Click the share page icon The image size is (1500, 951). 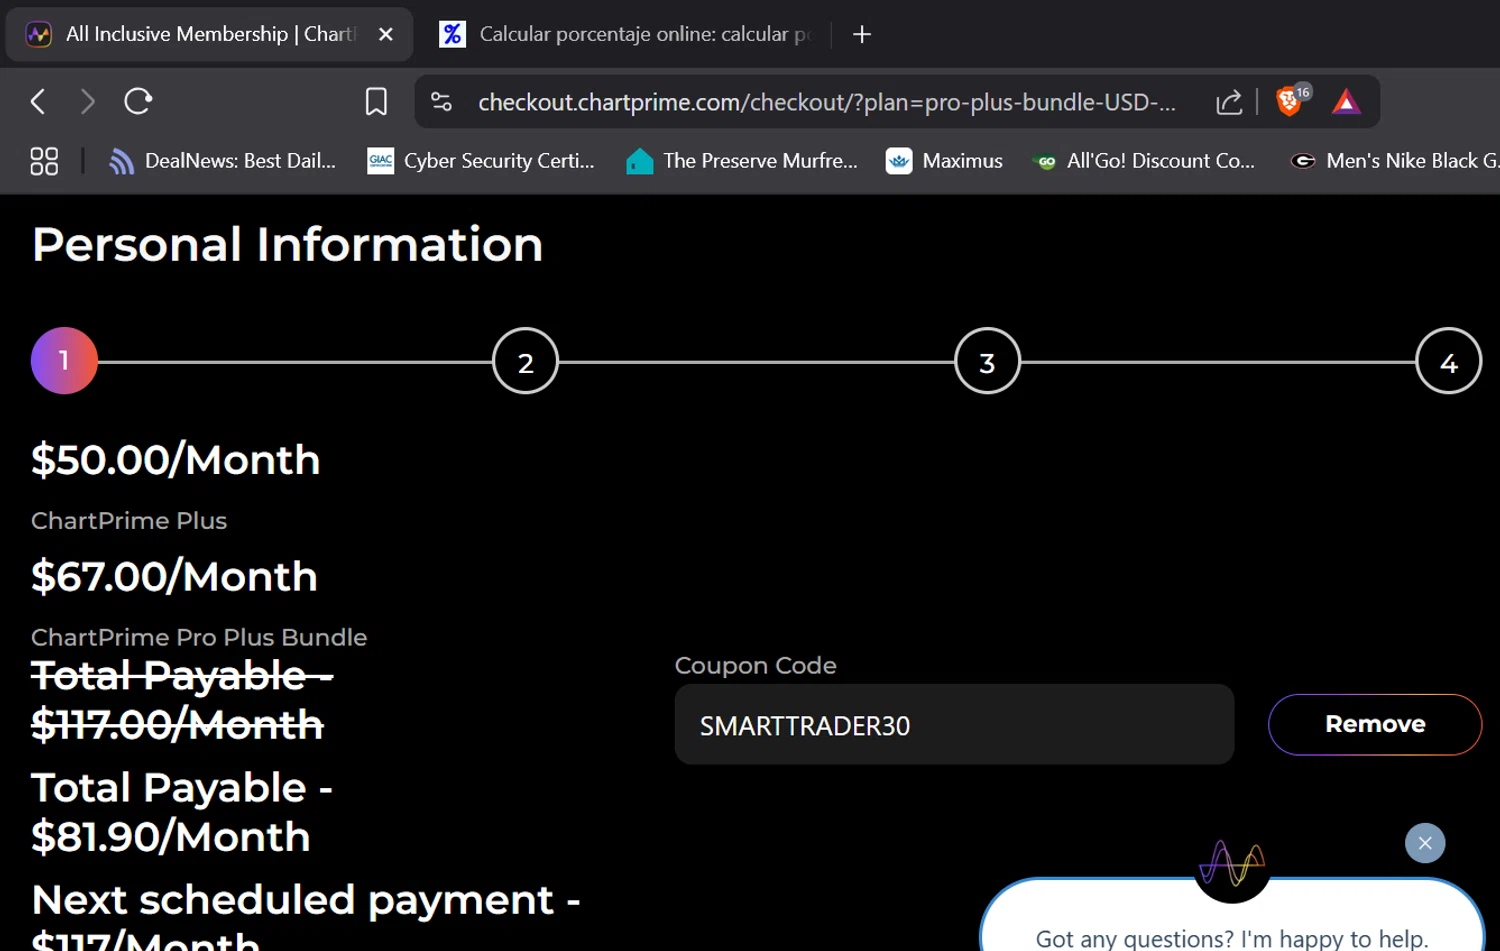tap(1229, 101)
